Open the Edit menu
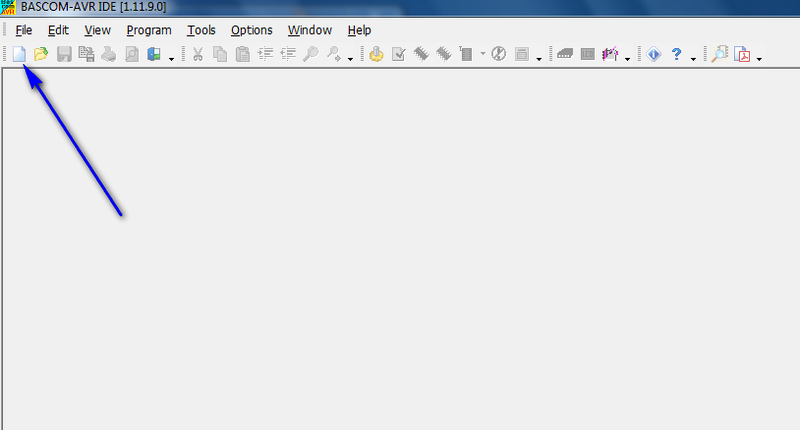Image resolution: width=800 pixels, height=430 pixels. coord(58,30)
